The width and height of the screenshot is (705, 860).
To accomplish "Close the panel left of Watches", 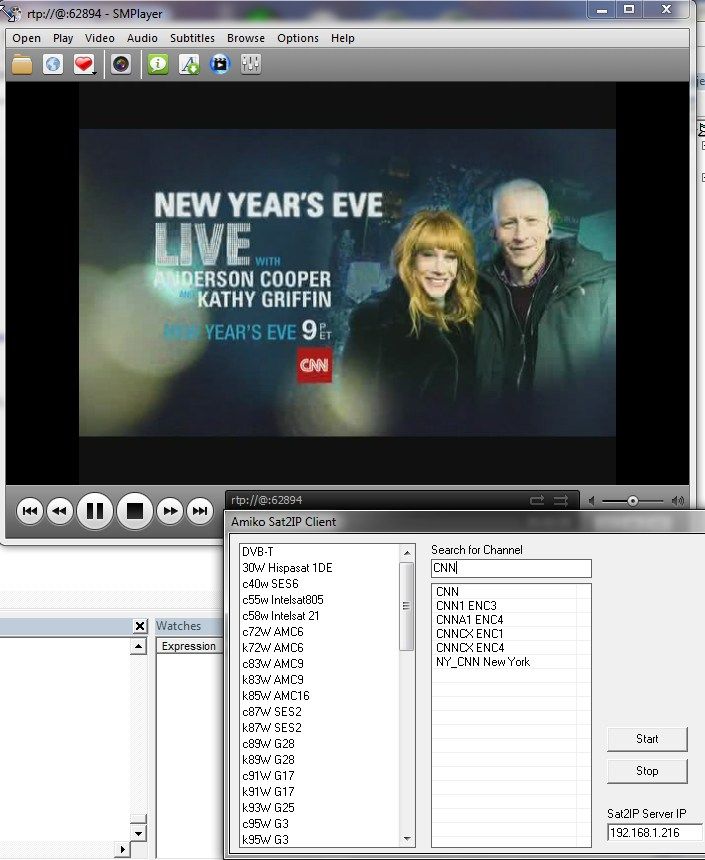I will point(140,626).
